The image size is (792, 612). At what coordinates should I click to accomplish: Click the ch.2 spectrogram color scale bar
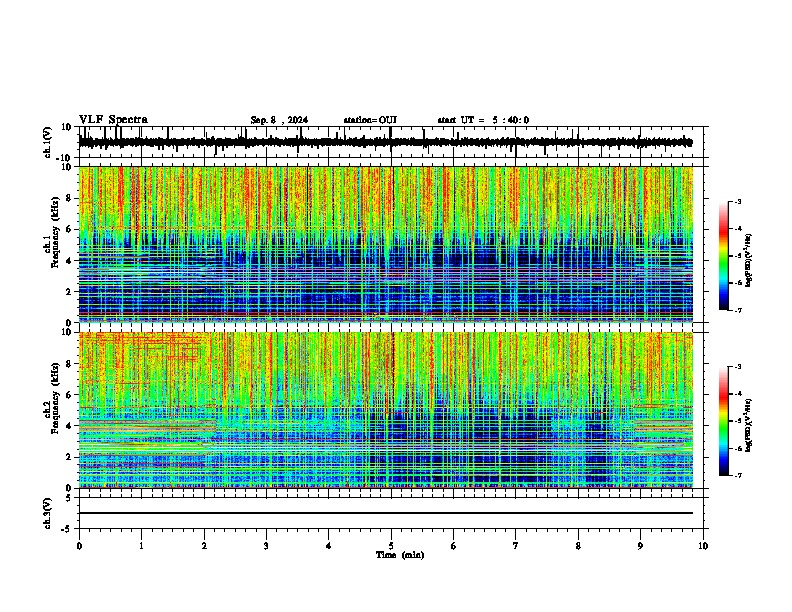click(723, 421)
